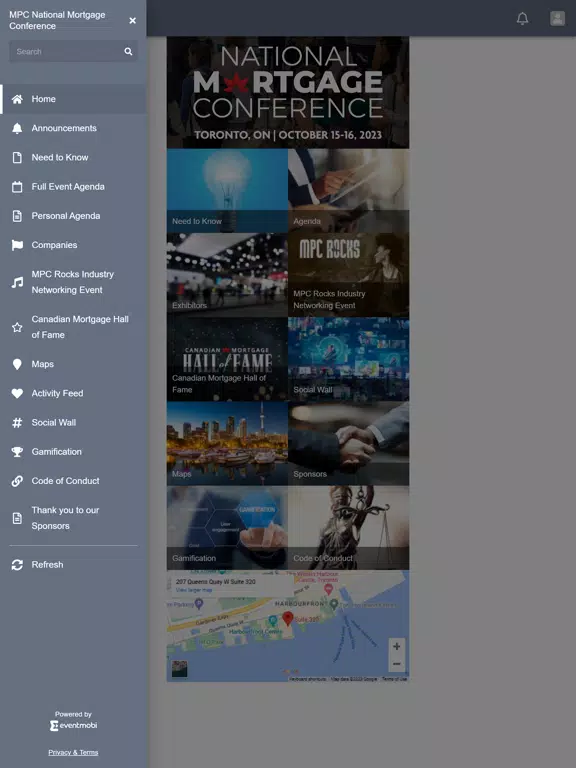Open Home menu item label

(x=44, y=99)
